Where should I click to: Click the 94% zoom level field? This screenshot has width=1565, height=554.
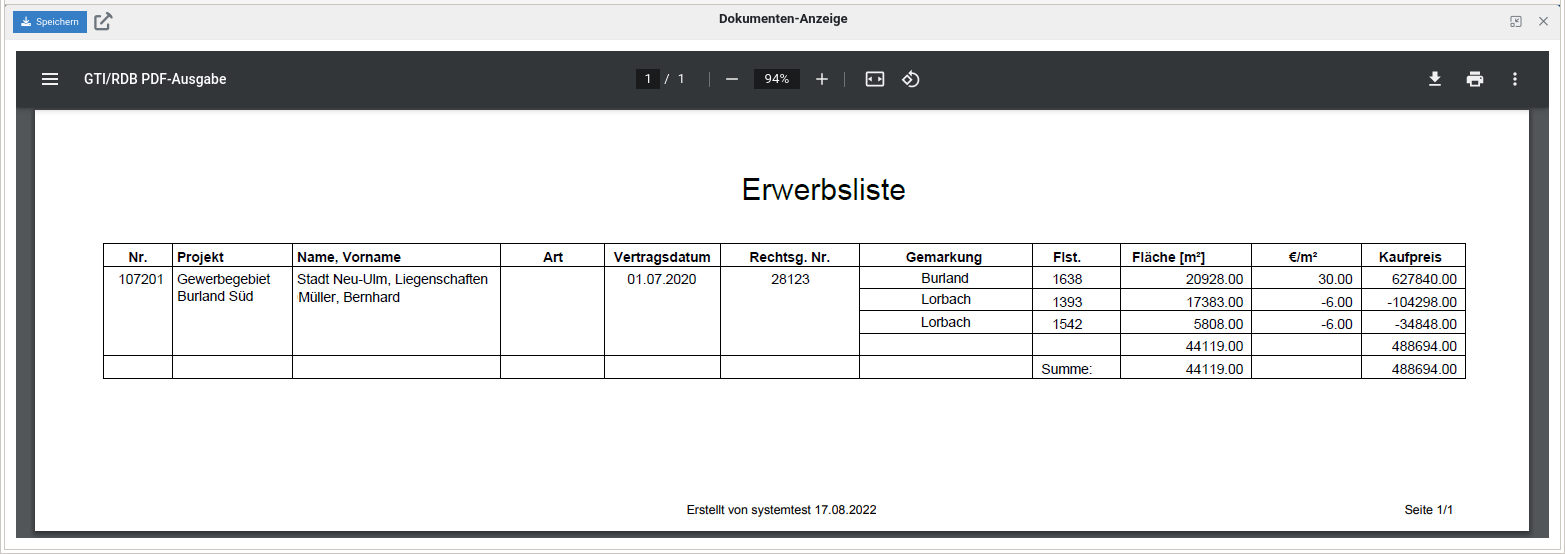tap(776, 79)
